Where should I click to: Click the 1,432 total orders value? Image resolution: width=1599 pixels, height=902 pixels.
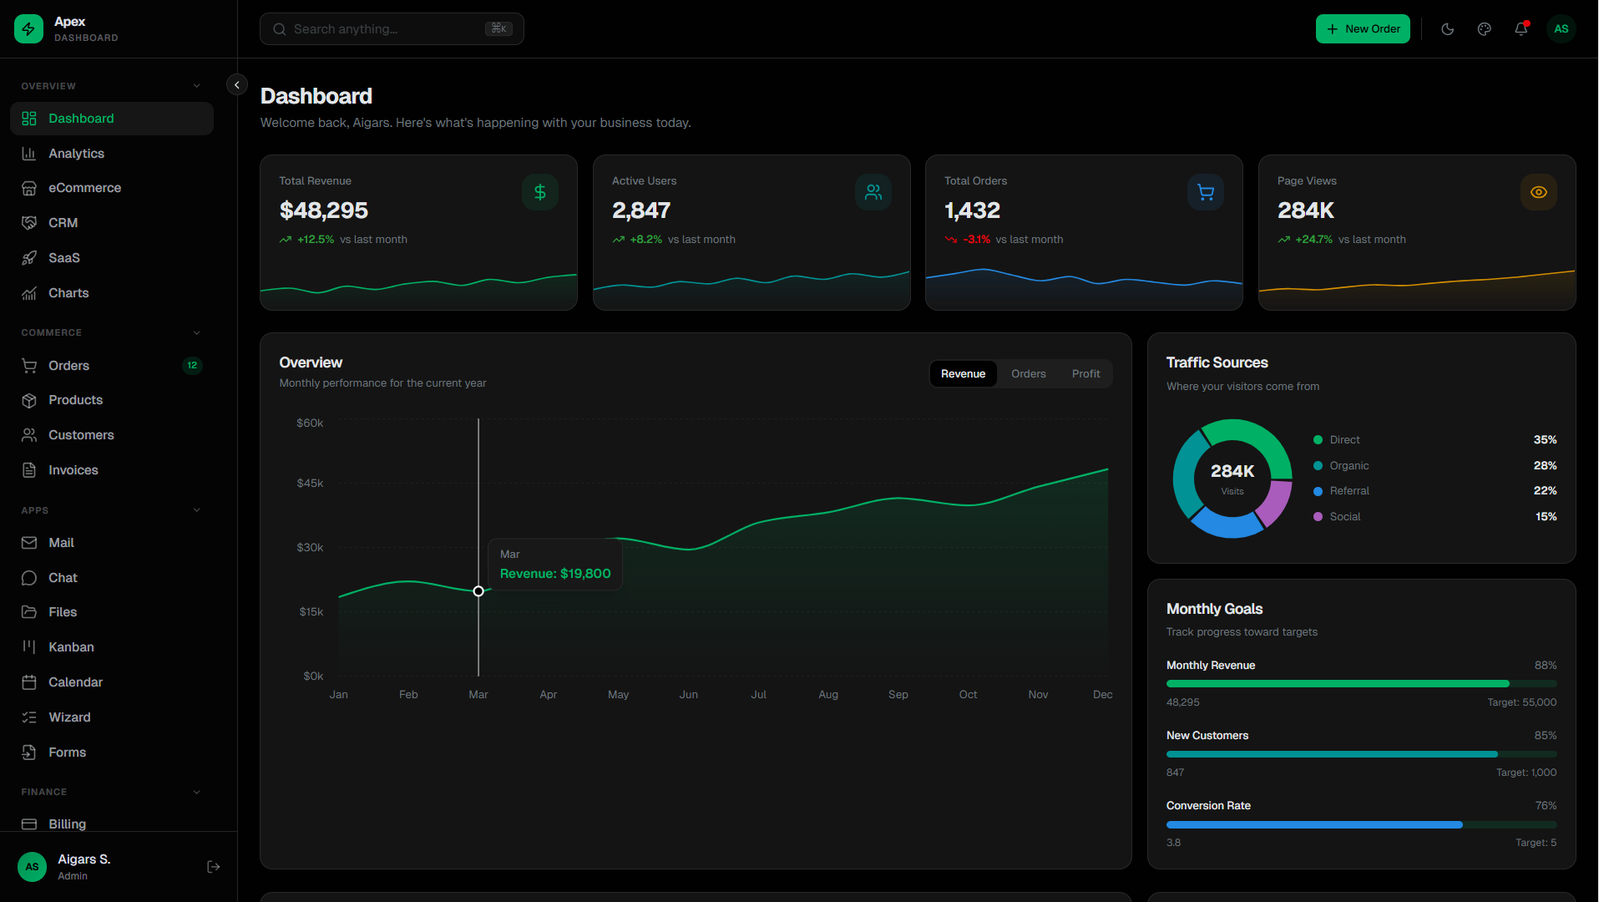point(972,210)
